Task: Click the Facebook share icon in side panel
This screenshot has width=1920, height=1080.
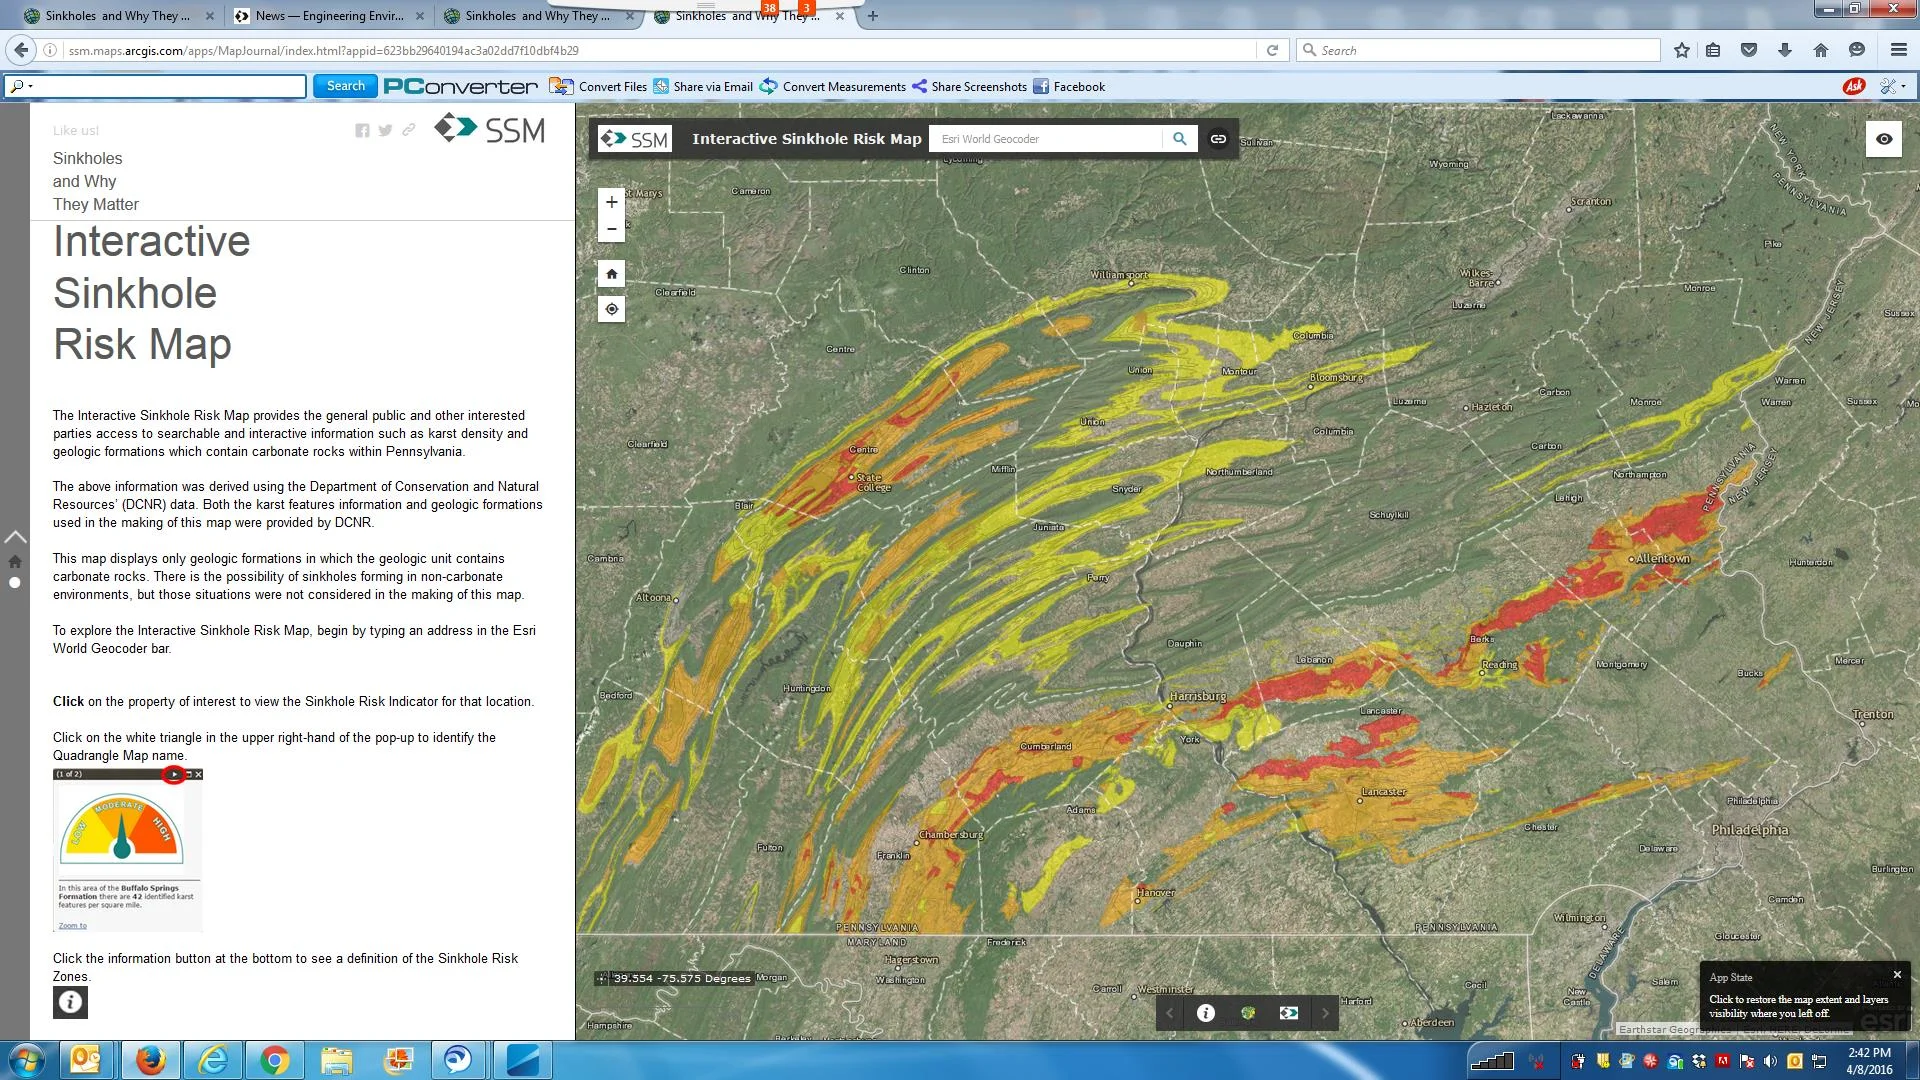Action: (362, 131)
